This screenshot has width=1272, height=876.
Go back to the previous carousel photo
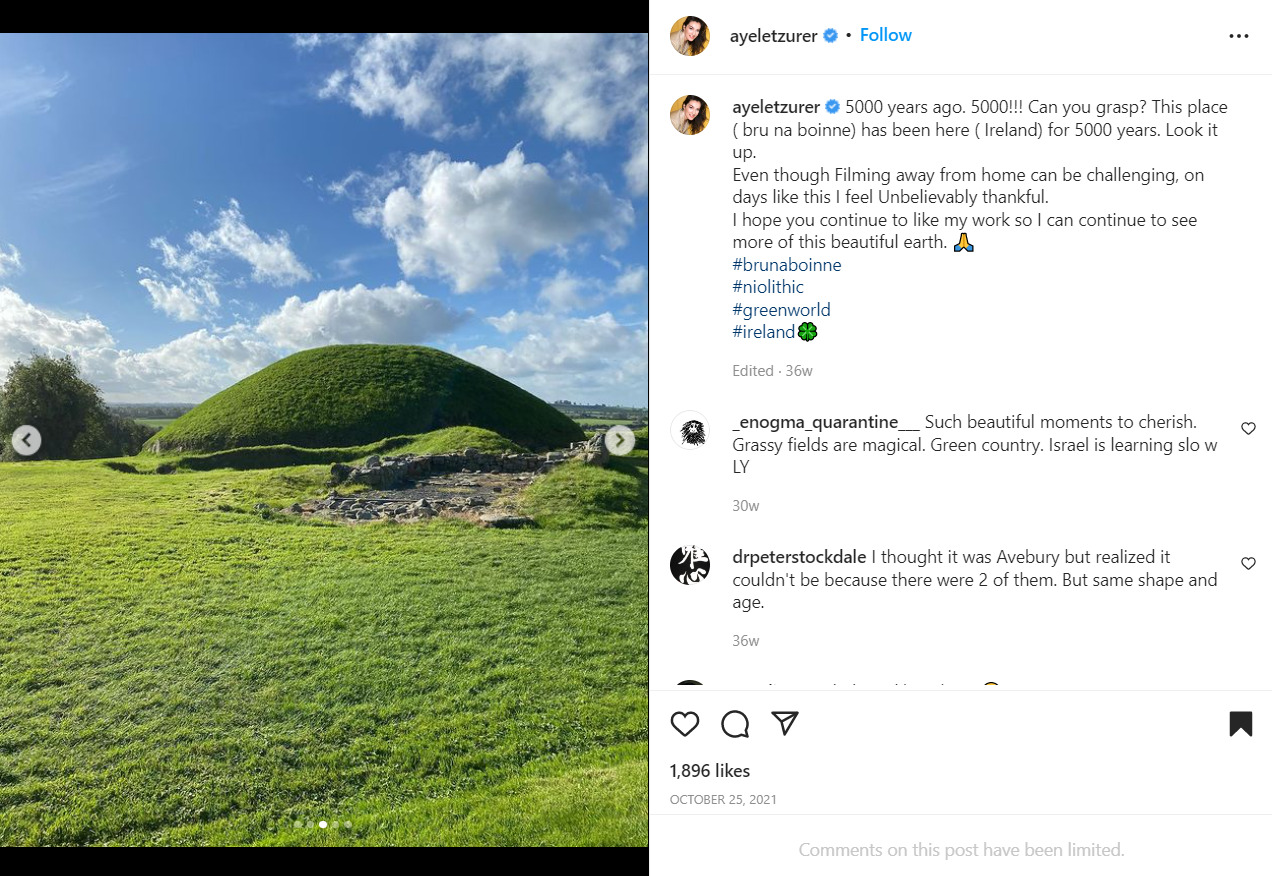(26, 439)
